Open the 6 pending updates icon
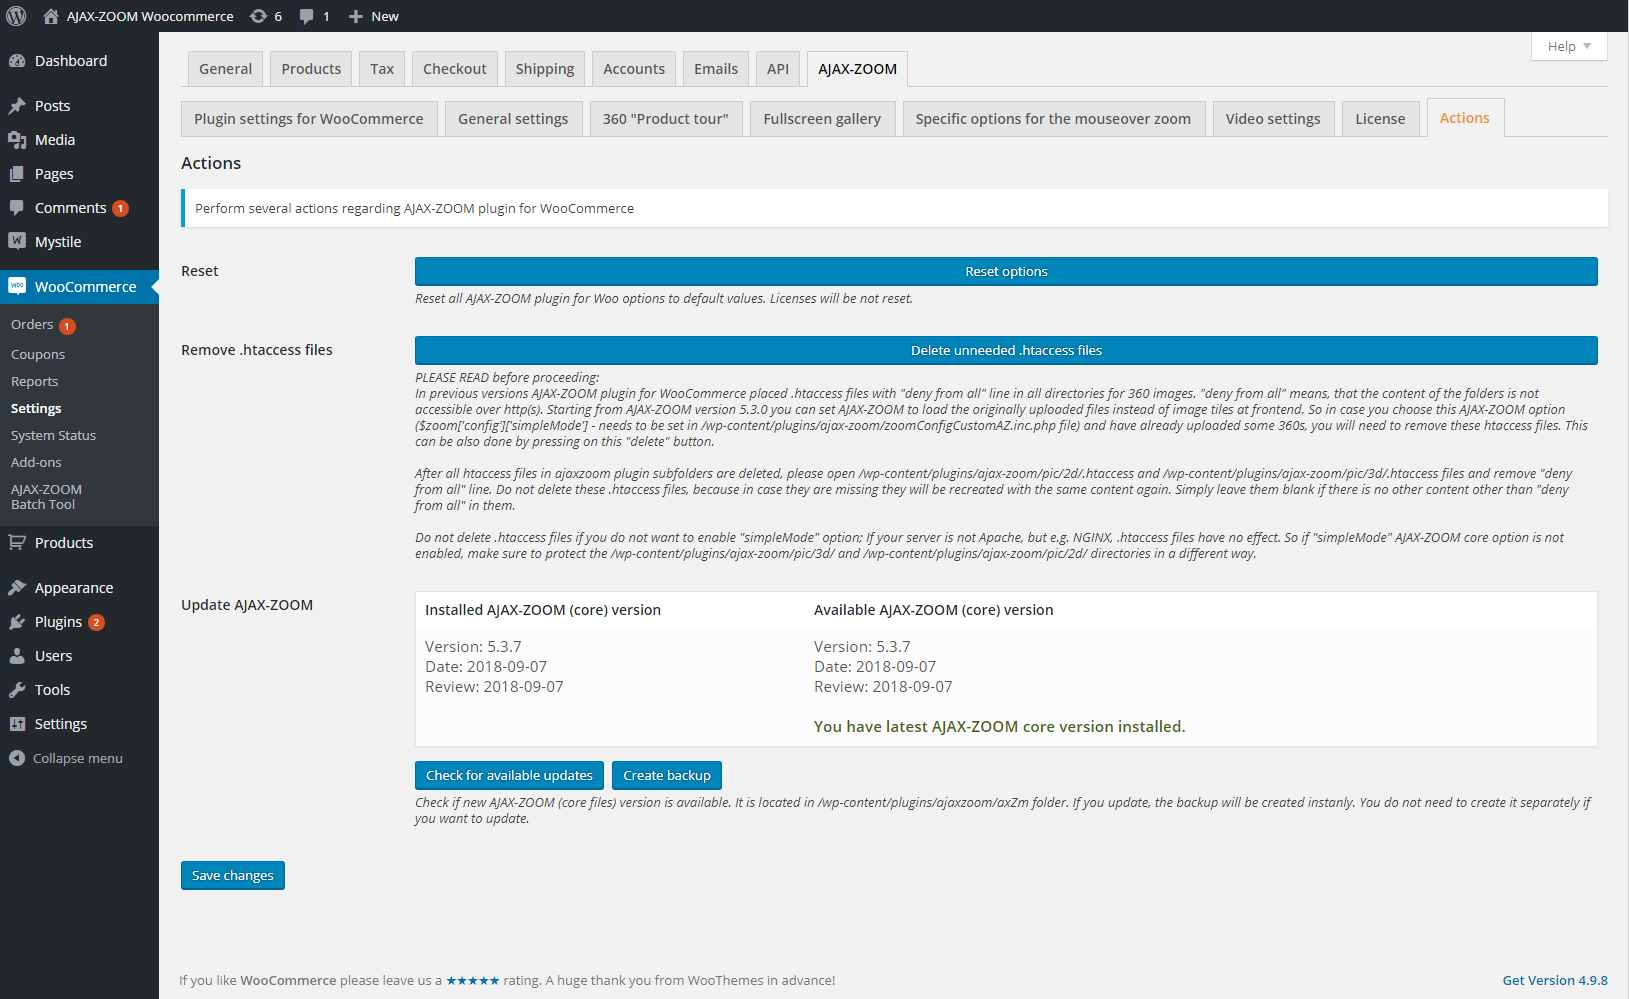The image size is (1629, 999). click(258, 16)
